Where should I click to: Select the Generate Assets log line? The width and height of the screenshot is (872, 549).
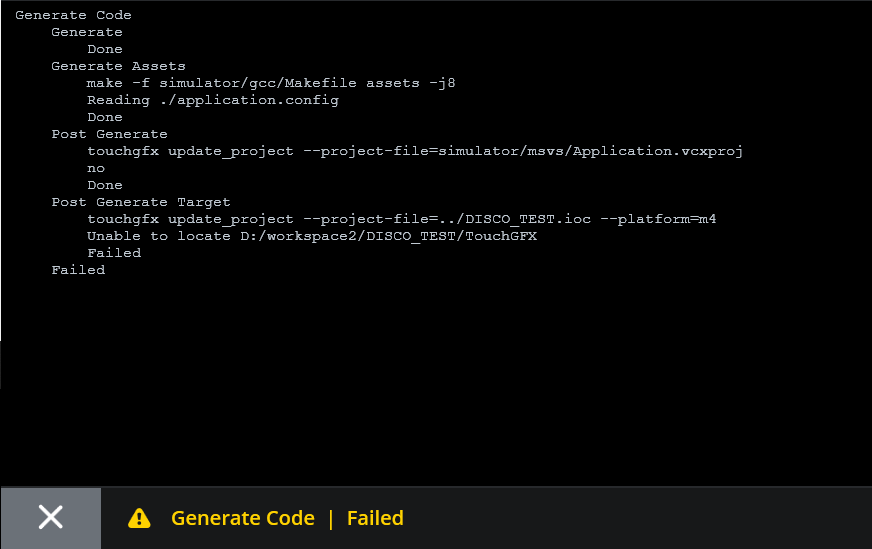(x=118, y=66)
